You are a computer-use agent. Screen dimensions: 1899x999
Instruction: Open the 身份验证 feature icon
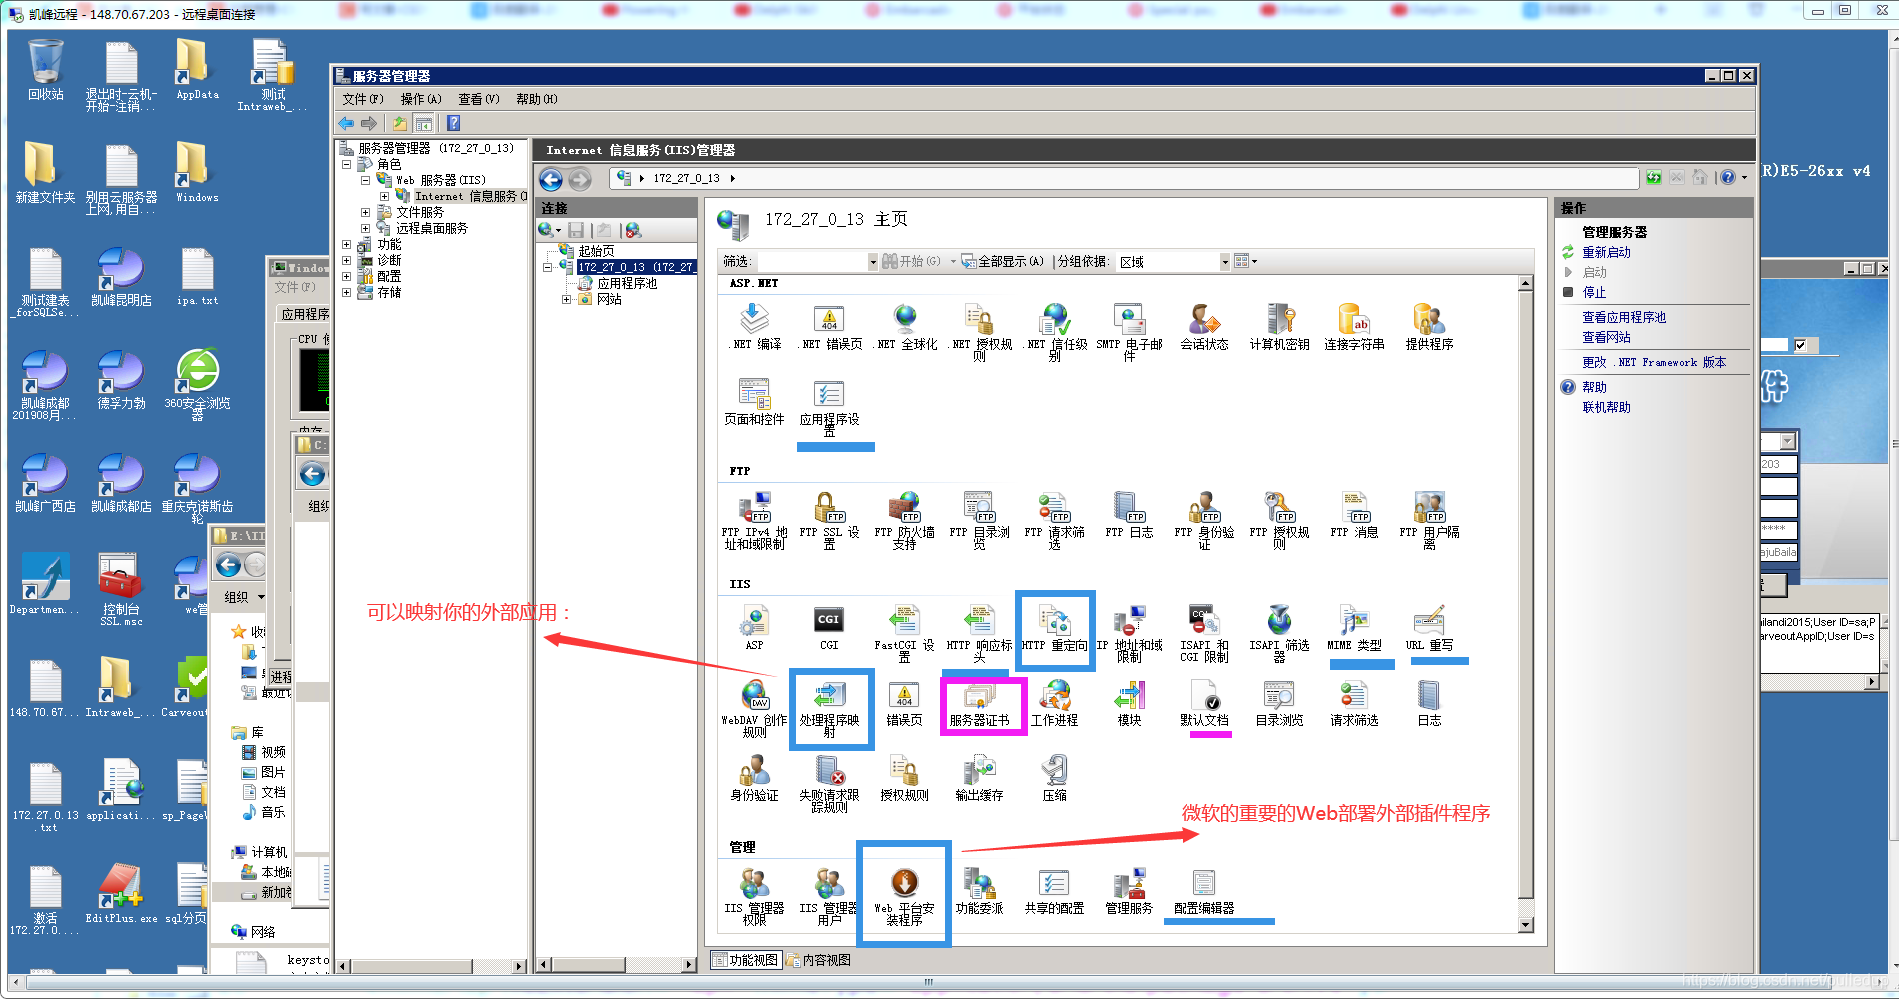[754, 778]
